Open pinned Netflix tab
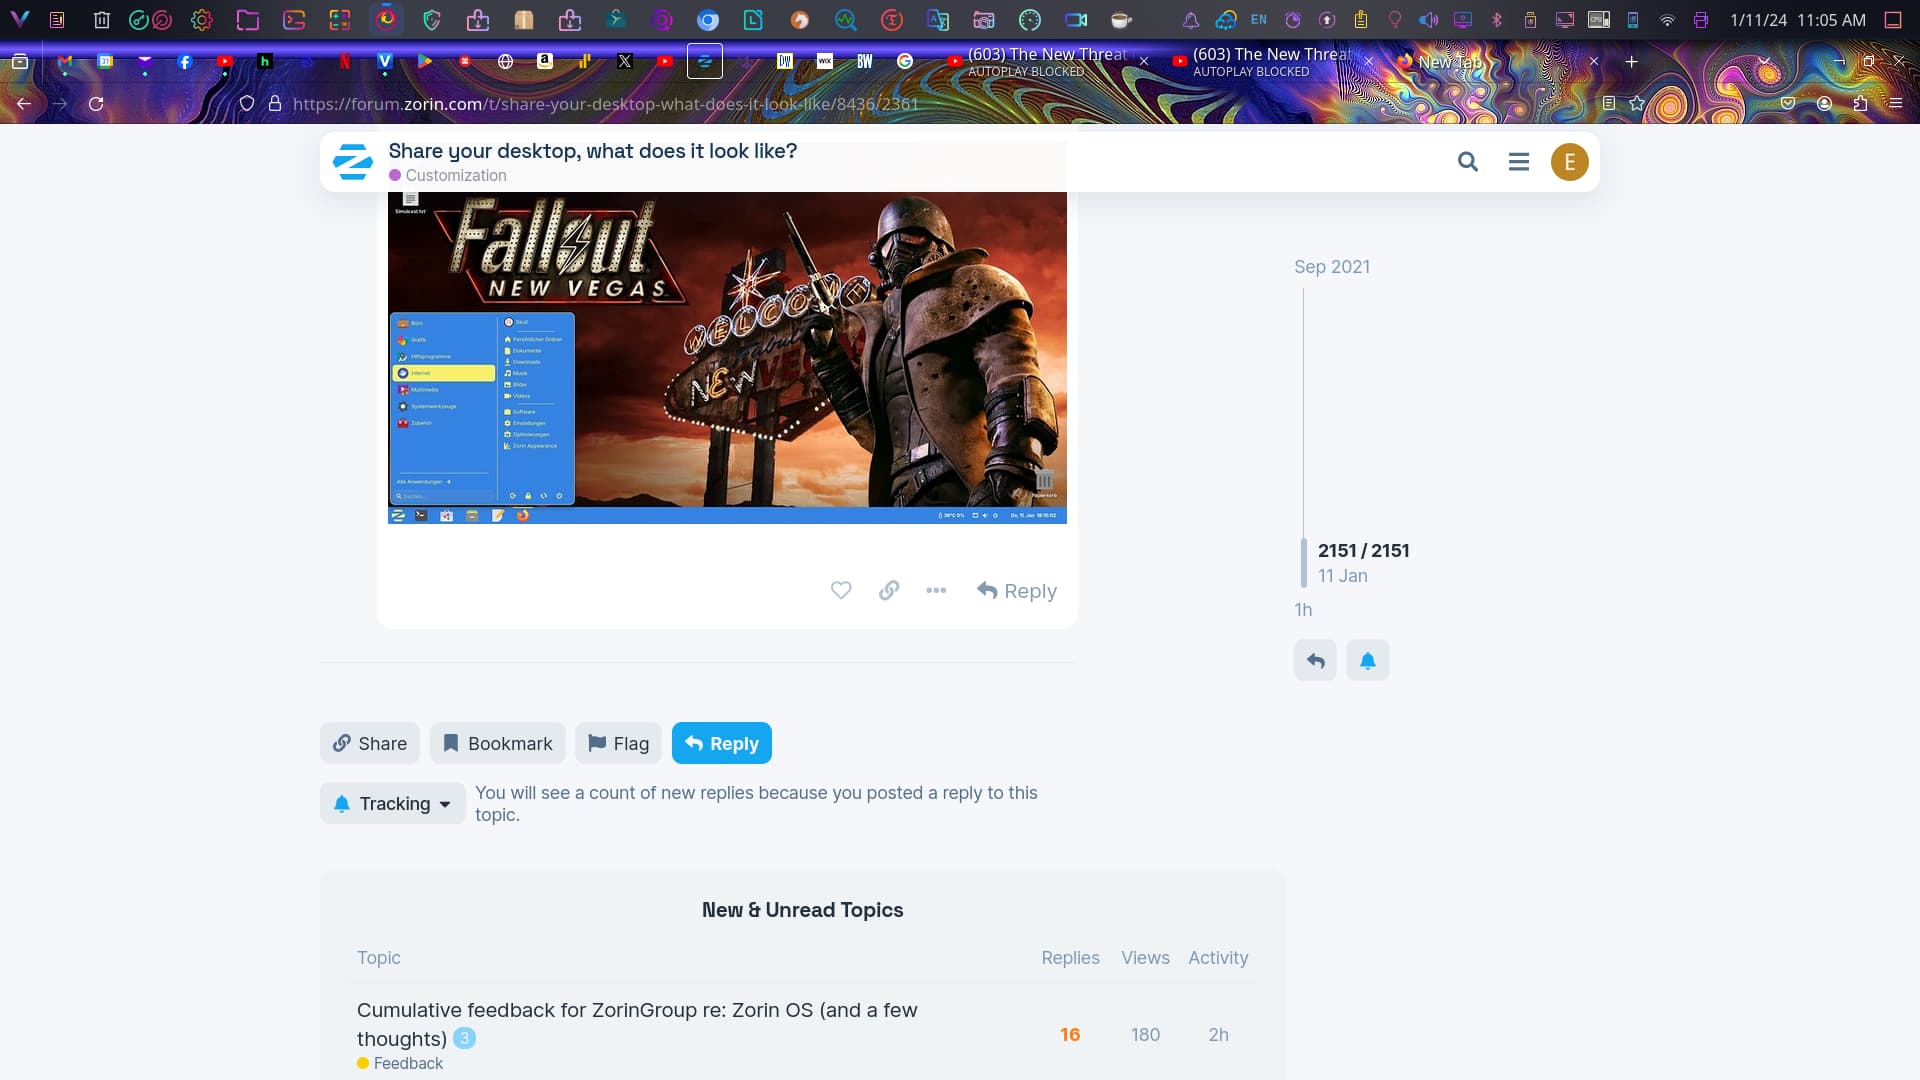1920x1080 pixels. [345, 62]
